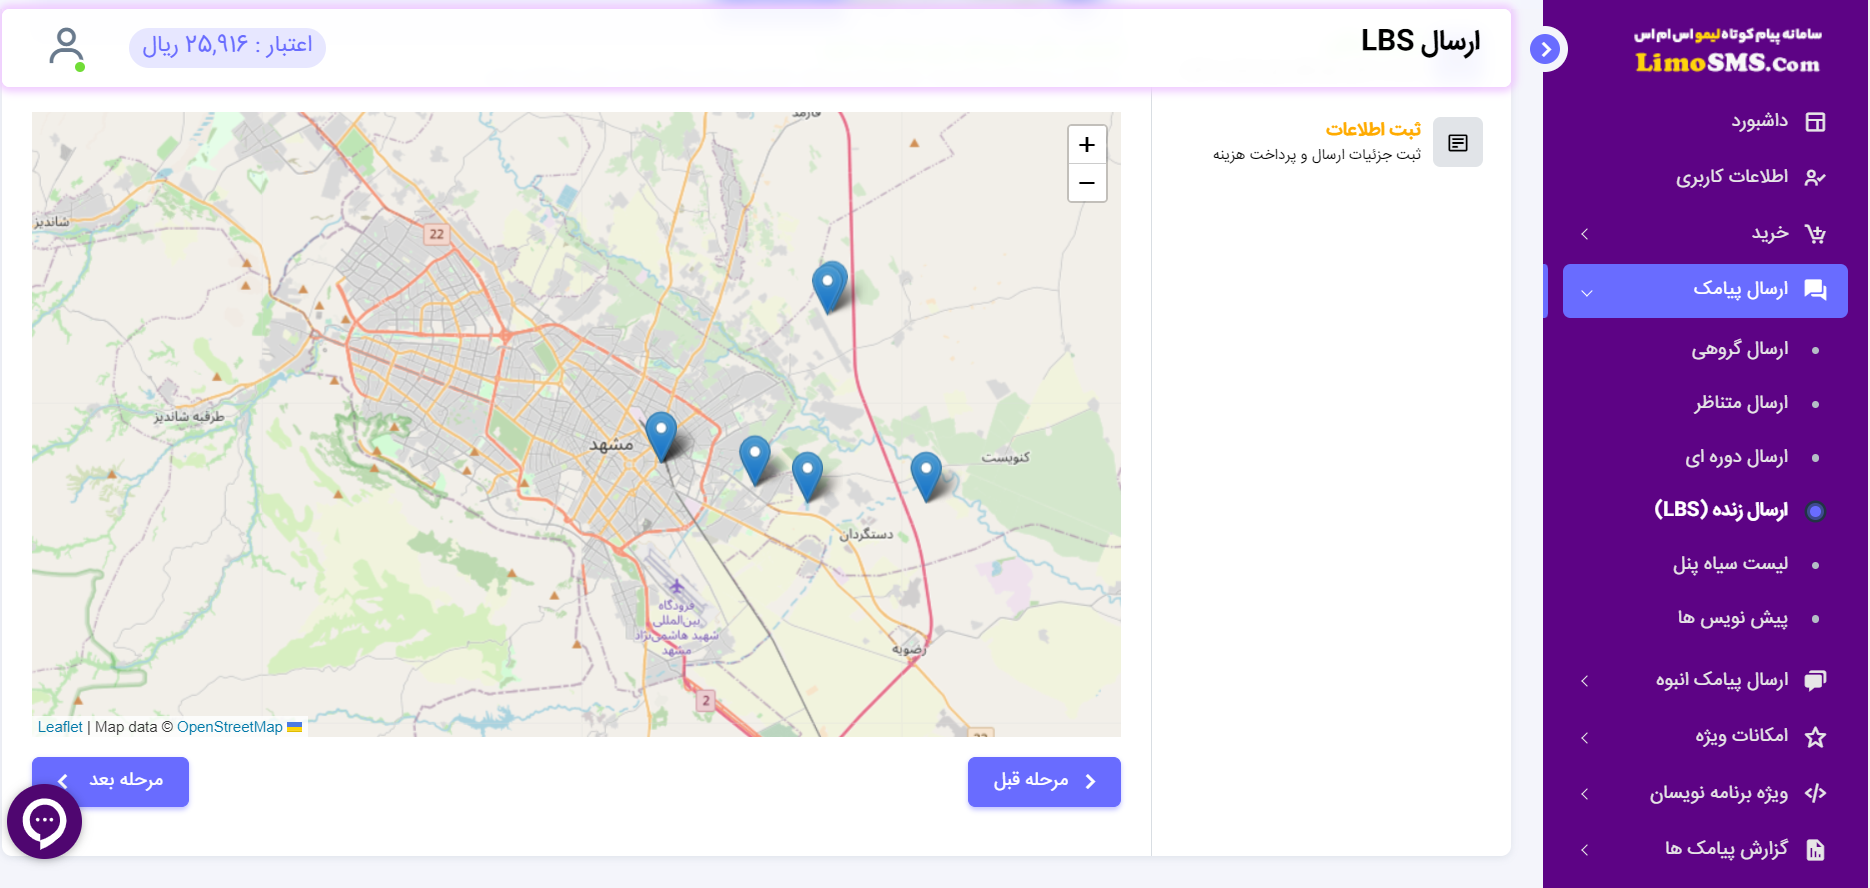The height and width of the screenshot is (888, 1870).
Task: Click the code brackets icon for developers
Action: click(x=1815, y=793)
